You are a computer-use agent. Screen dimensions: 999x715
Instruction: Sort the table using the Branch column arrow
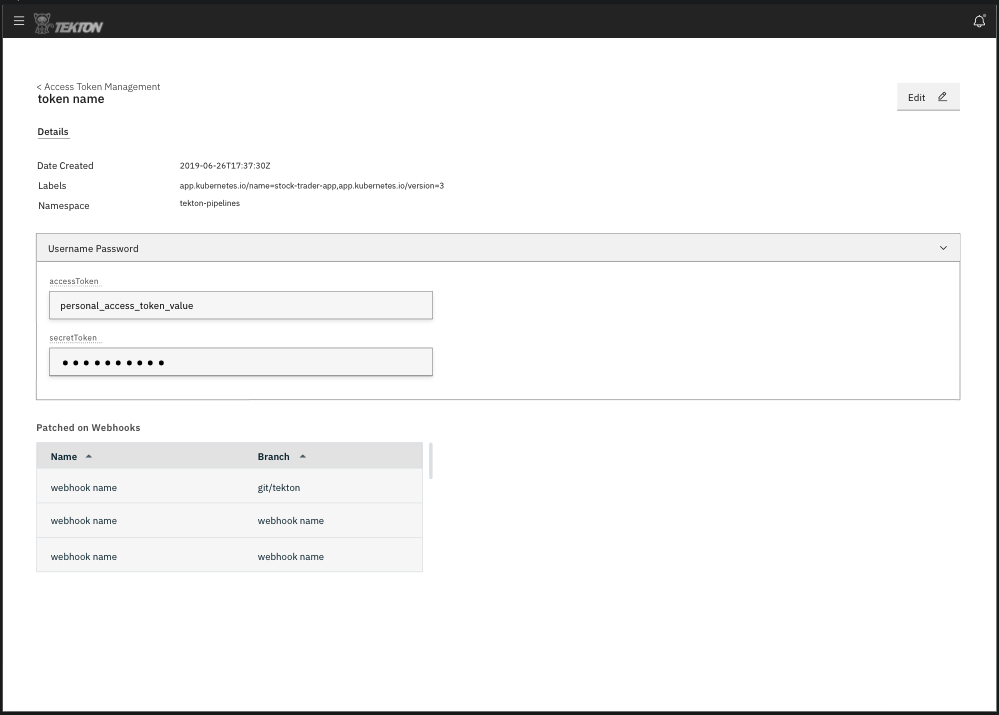click(x=302, y=455)
